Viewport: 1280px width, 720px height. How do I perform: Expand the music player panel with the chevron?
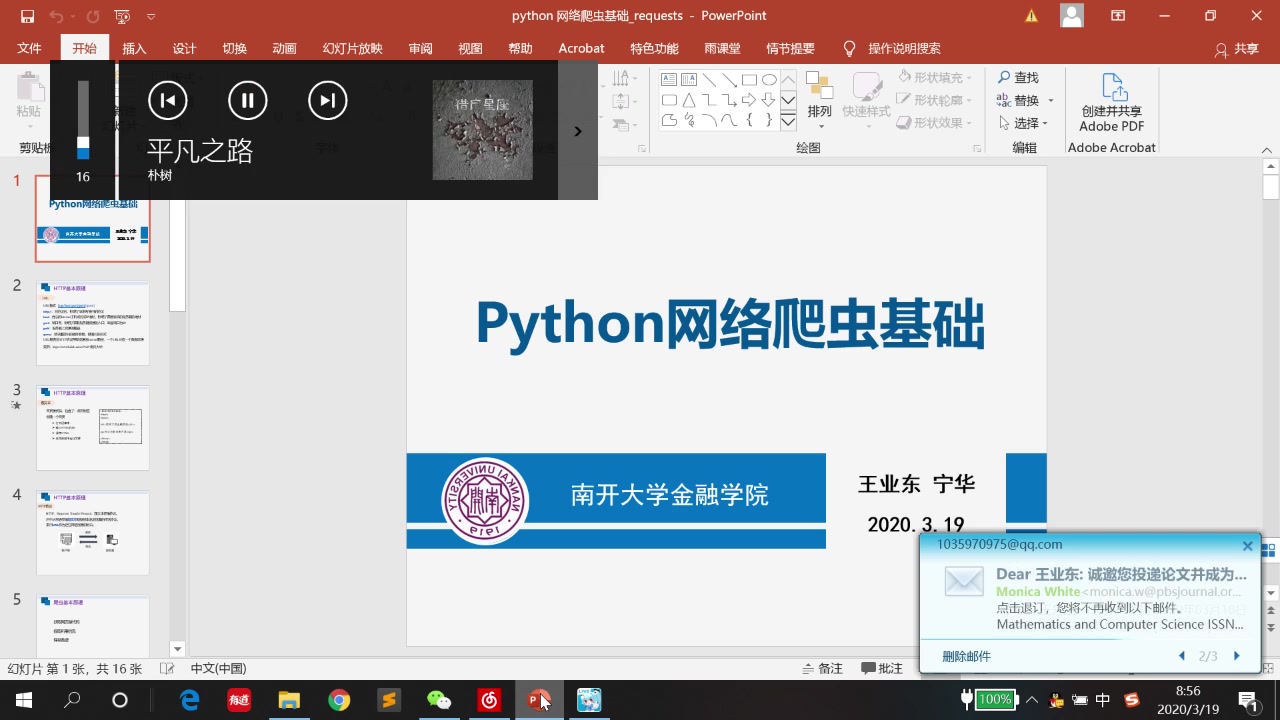click(x=577, y=130)
